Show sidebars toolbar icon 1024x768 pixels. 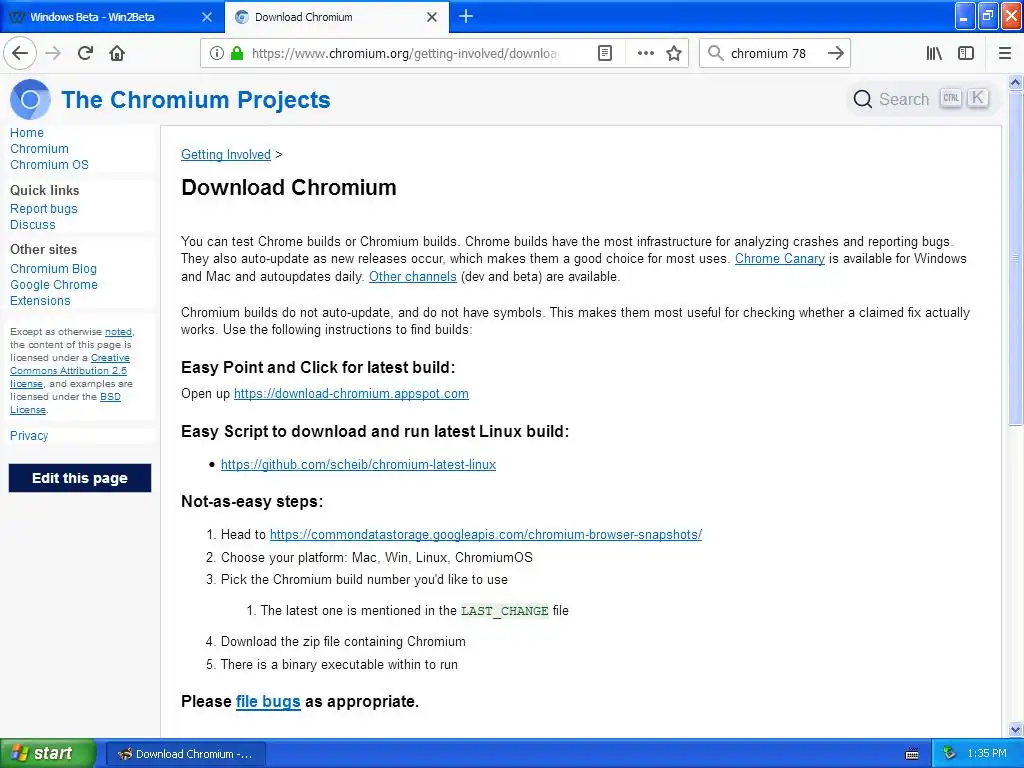tap(966, 53)
